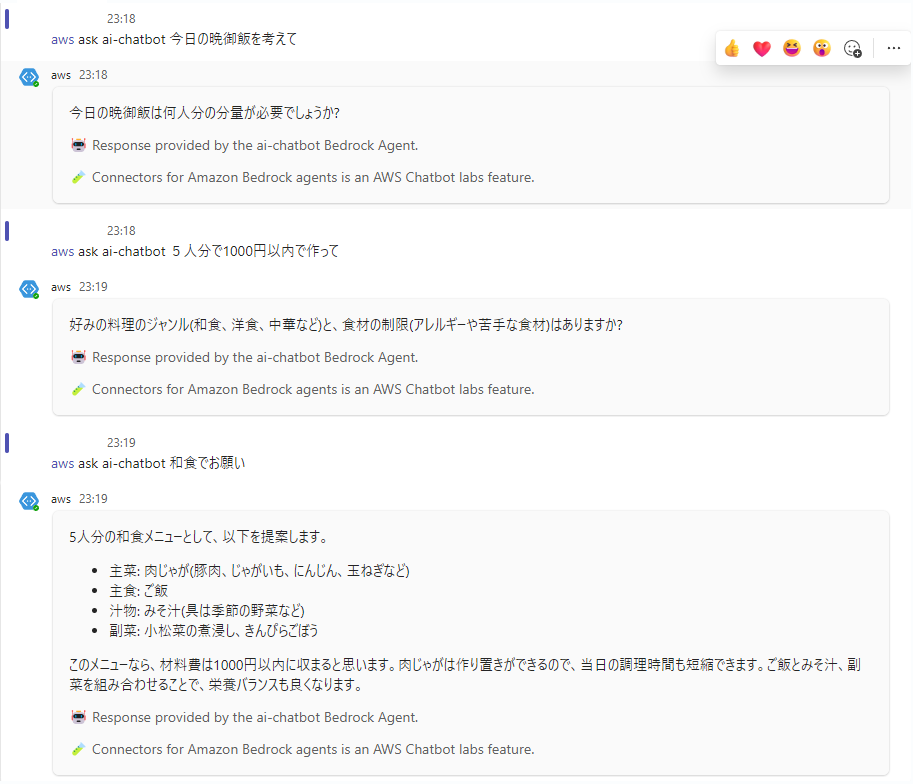Click the 23:18 timestamp above 1000円以内 message

[121, 231]
